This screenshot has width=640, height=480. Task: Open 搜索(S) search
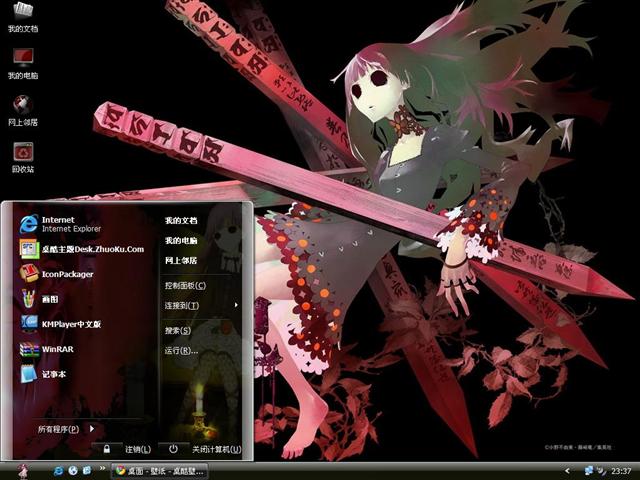(178, 330)
